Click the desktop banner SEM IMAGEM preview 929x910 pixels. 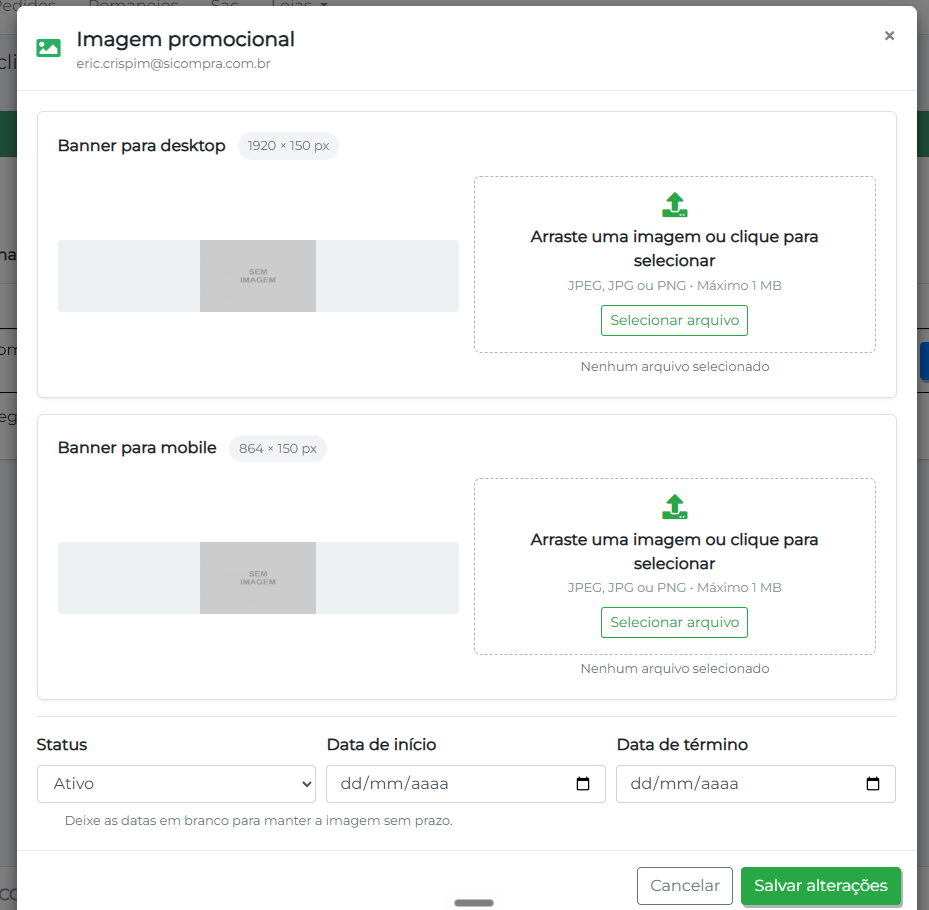pyautogui.click(x=258, y=276)
